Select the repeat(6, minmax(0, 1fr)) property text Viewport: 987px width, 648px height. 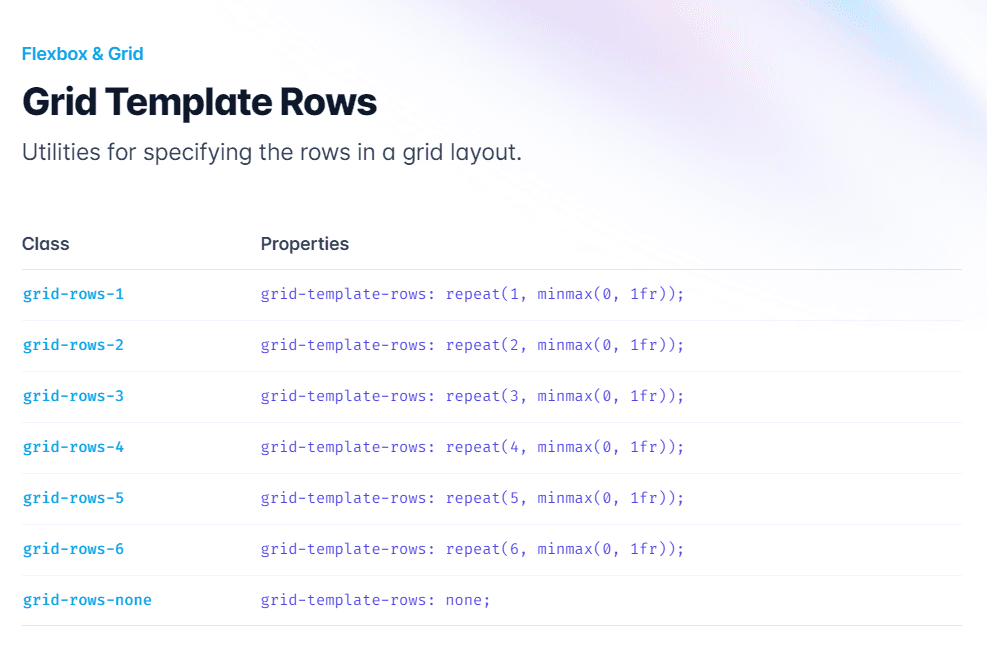472,549
